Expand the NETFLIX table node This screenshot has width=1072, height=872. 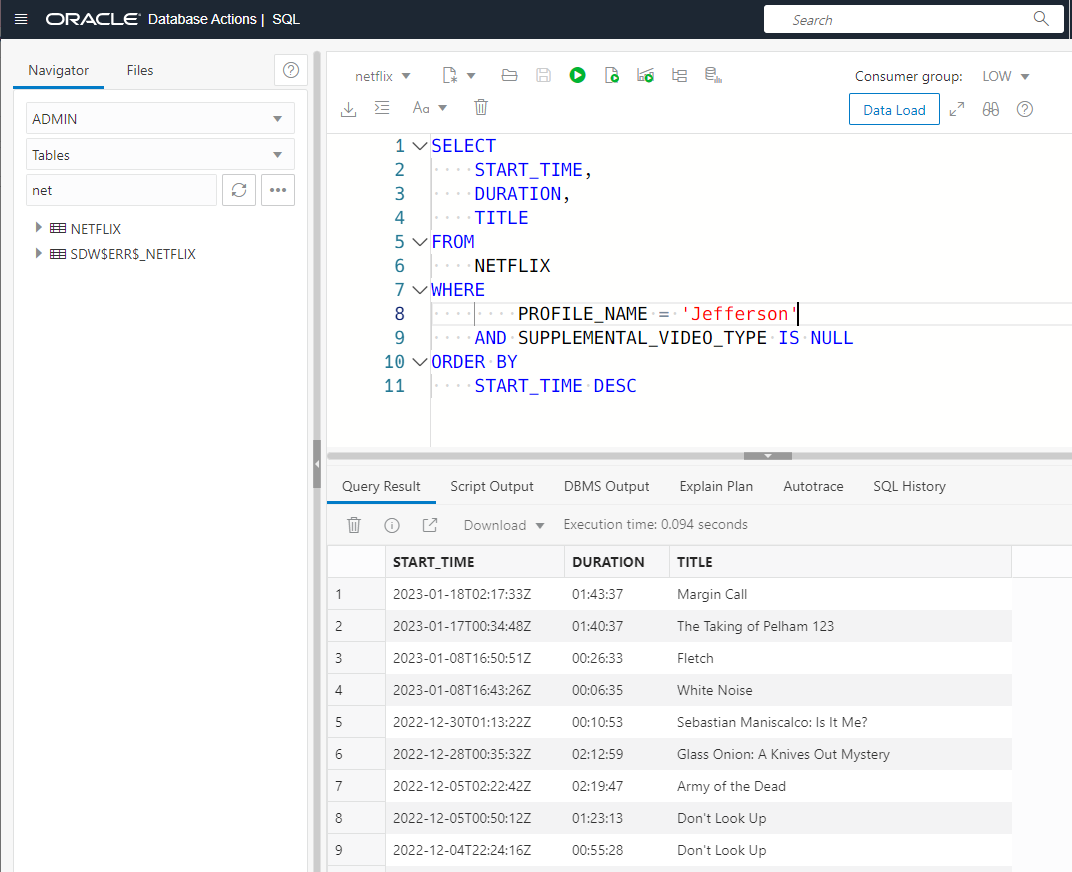coord(38,227)
